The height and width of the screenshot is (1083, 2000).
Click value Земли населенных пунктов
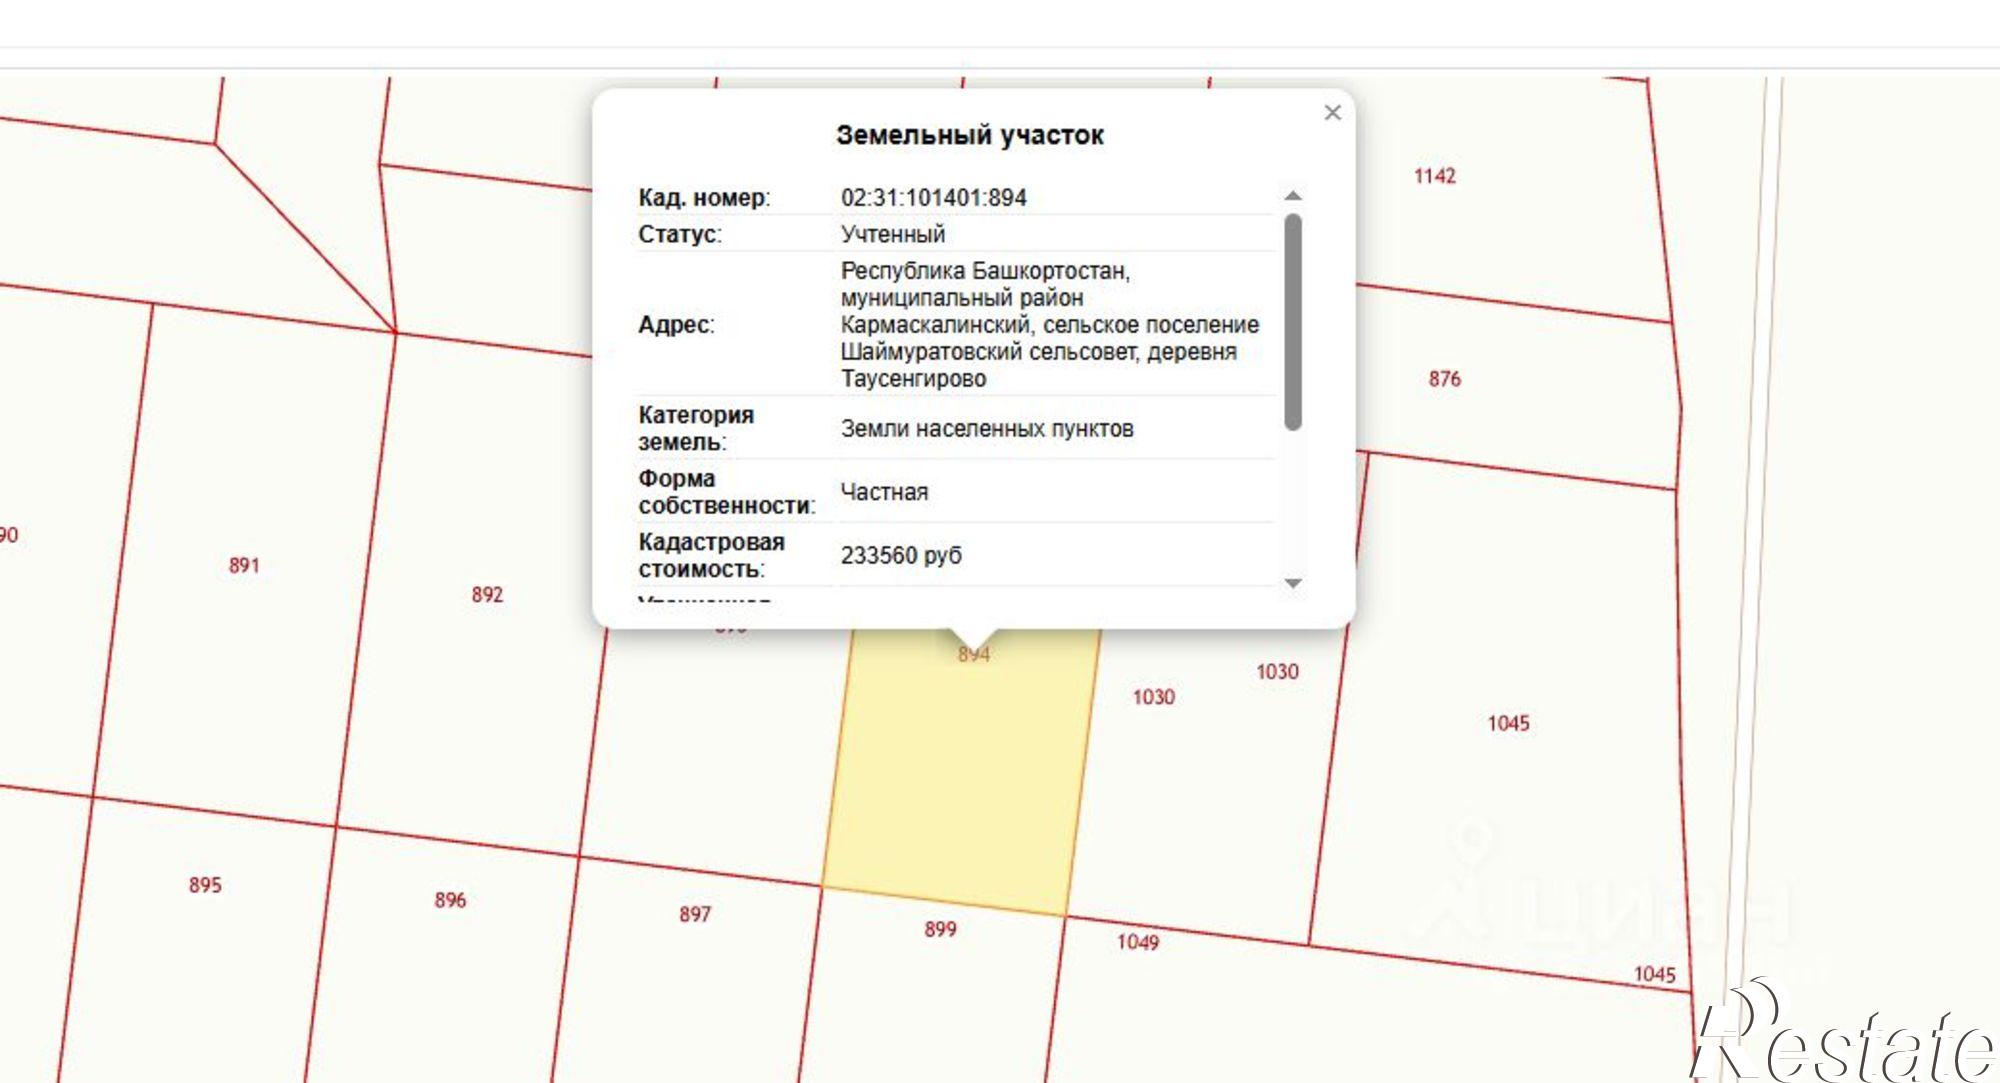(x=987, y=429)
